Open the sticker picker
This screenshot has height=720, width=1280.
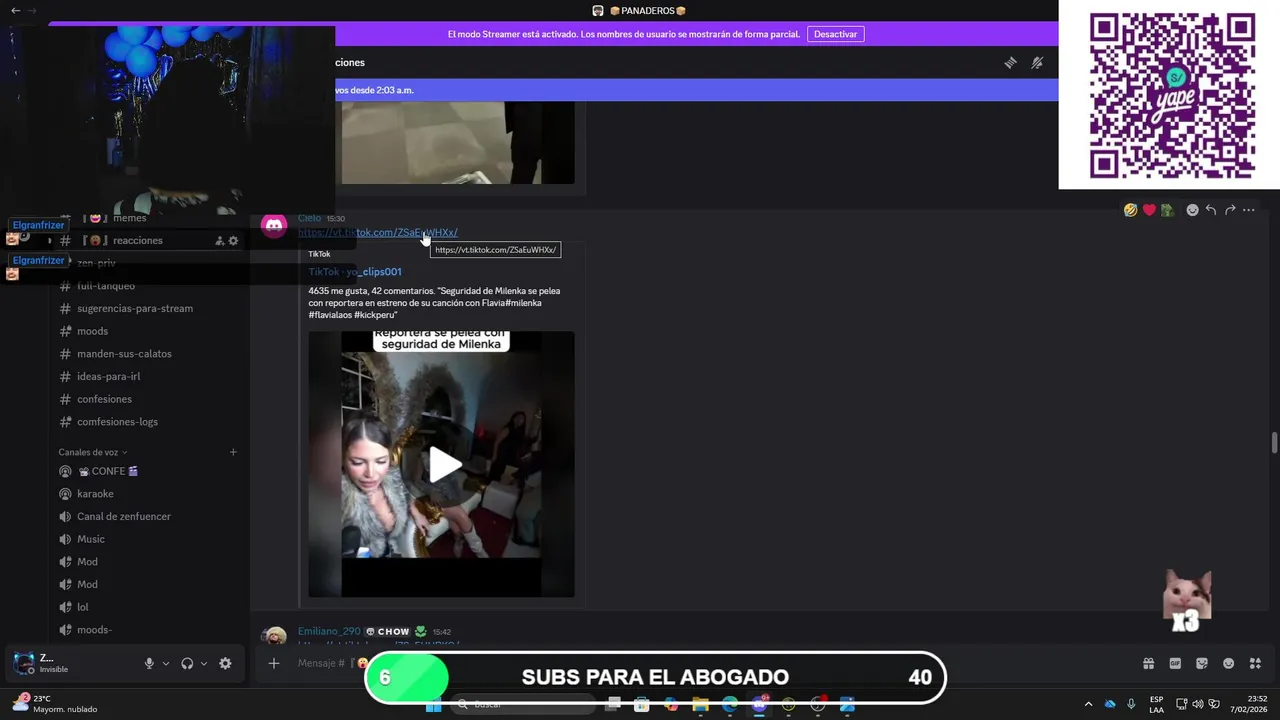[x=1202, y=663]
